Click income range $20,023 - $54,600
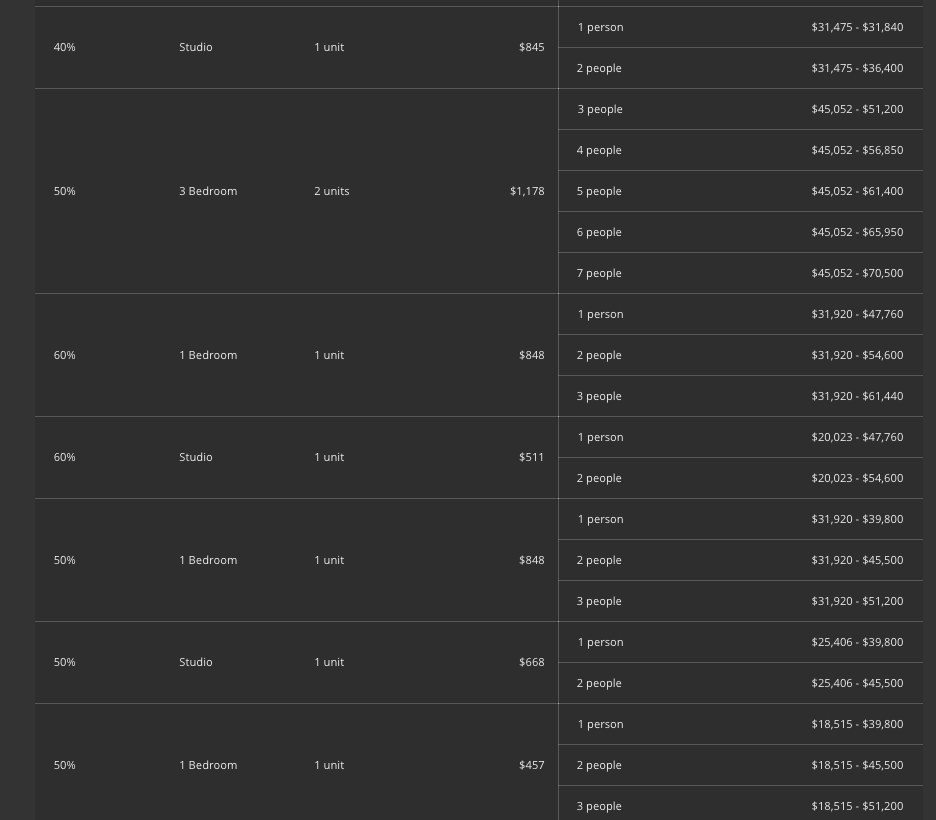Image resolution: width=936 pixels, height=820 pixels. coord(857,478)
